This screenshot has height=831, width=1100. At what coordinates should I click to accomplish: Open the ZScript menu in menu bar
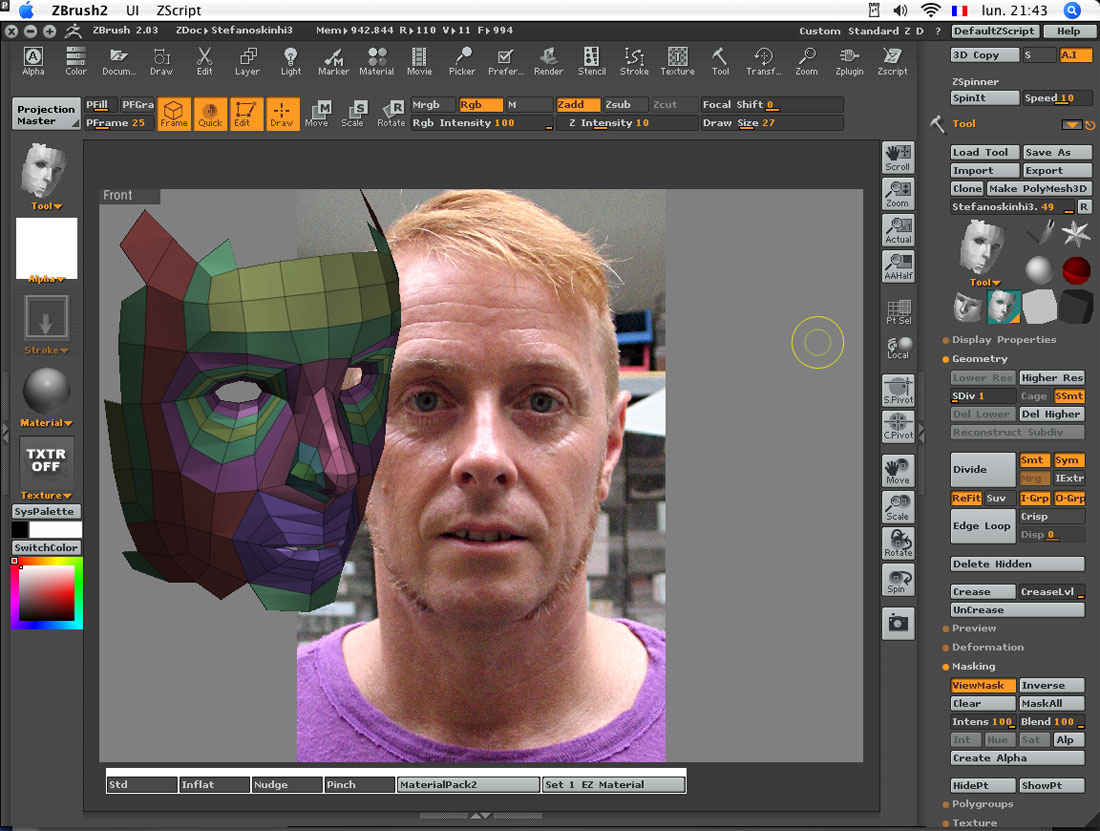coord(179,10)
